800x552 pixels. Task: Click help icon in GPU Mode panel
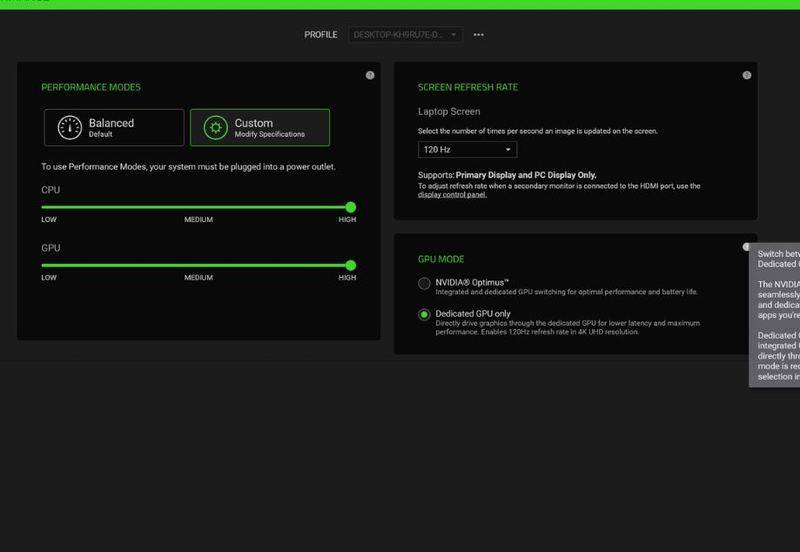[x=746, y=247]
